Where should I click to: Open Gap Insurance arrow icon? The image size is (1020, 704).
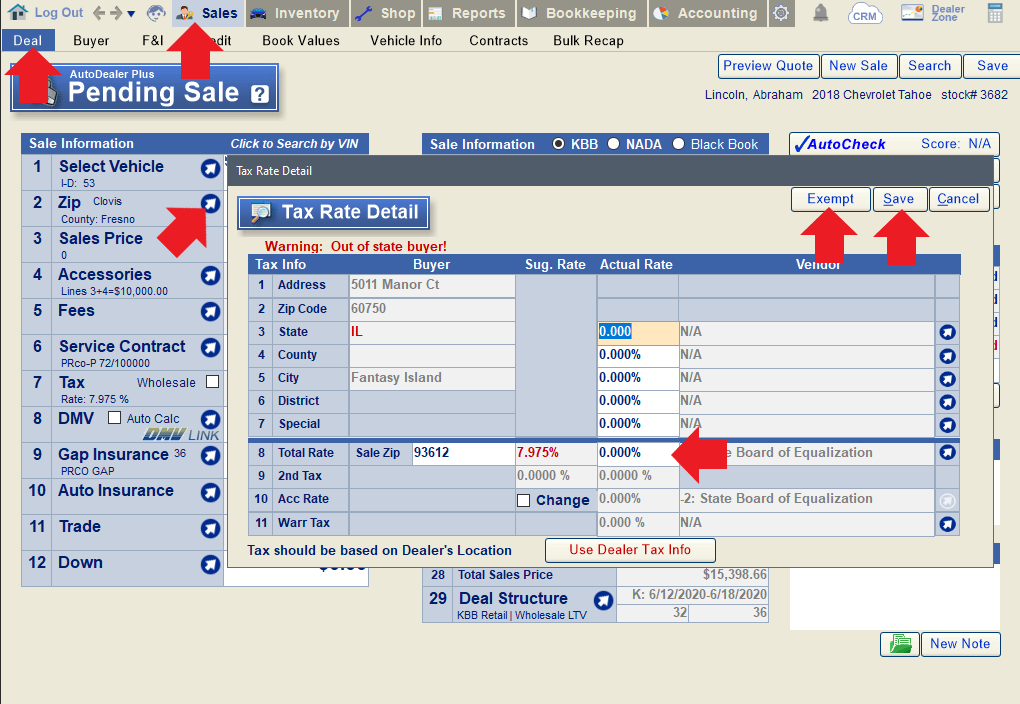[x=210, y=455]
